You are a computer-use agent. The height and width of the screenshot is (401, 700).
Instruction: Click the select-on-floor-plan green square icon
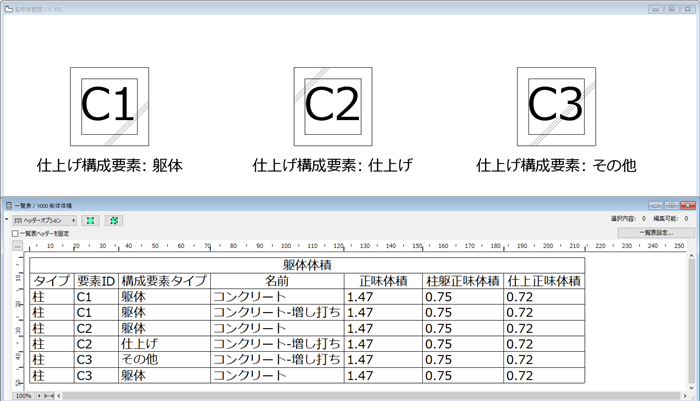[91, 221]
